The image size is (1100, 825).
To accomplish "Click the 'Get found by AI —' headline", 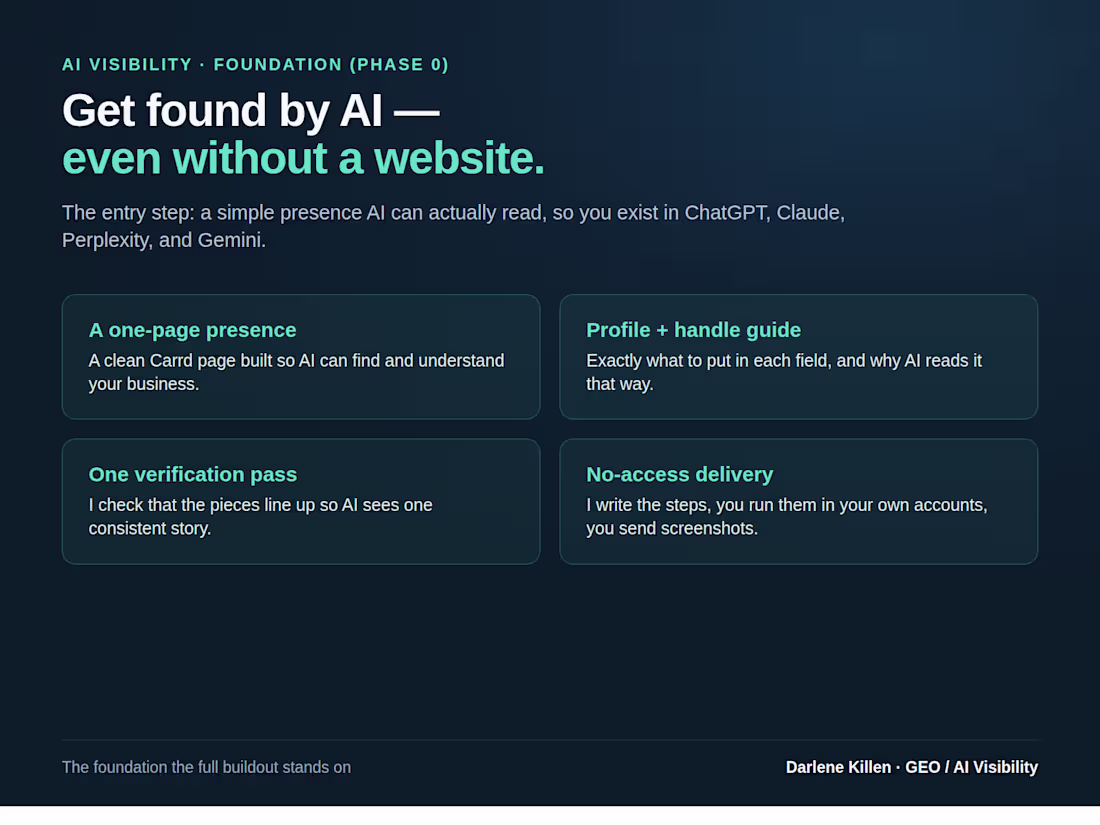I will pos(250,111).
